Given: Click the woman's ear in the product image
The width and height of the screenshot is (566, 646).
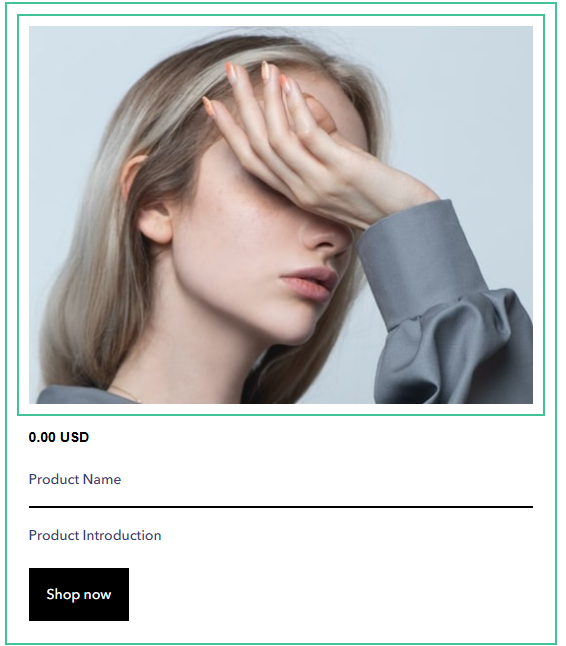Looking at the screenshot, I should coord(156,220).
